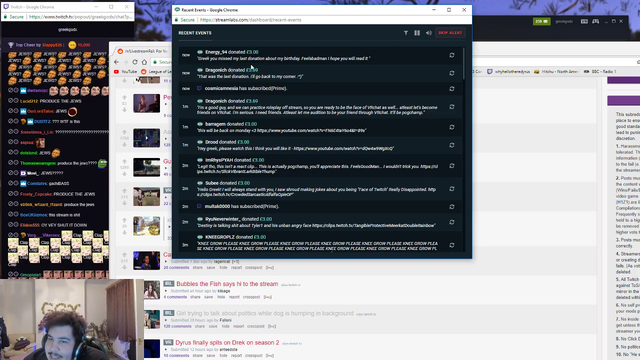Select the Recent Events heading tab
This screenshot has height=360, width=640.
pos(195,33)
